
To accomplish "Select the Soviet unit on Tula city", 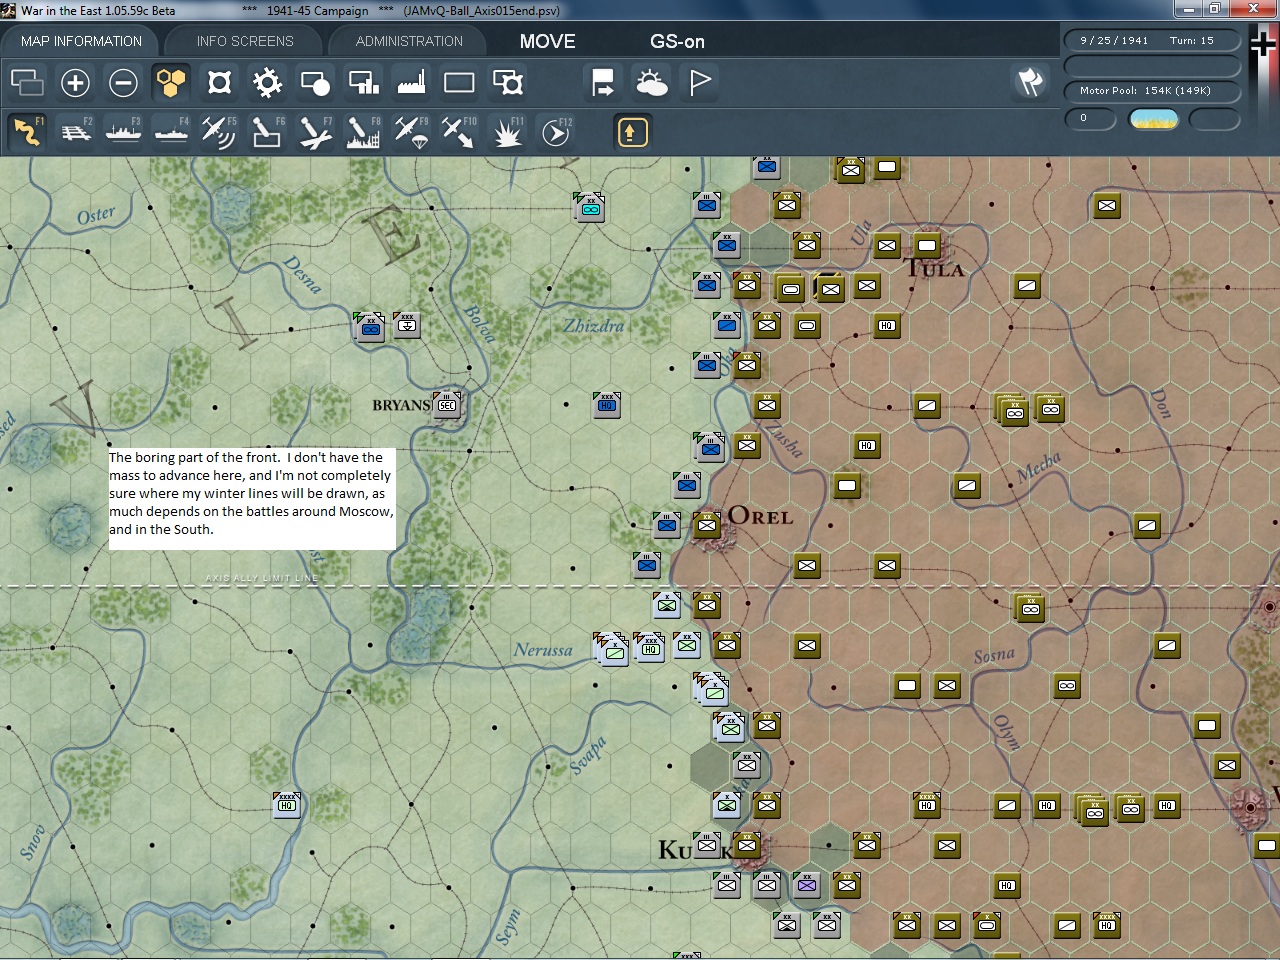I will pos(927,245).
